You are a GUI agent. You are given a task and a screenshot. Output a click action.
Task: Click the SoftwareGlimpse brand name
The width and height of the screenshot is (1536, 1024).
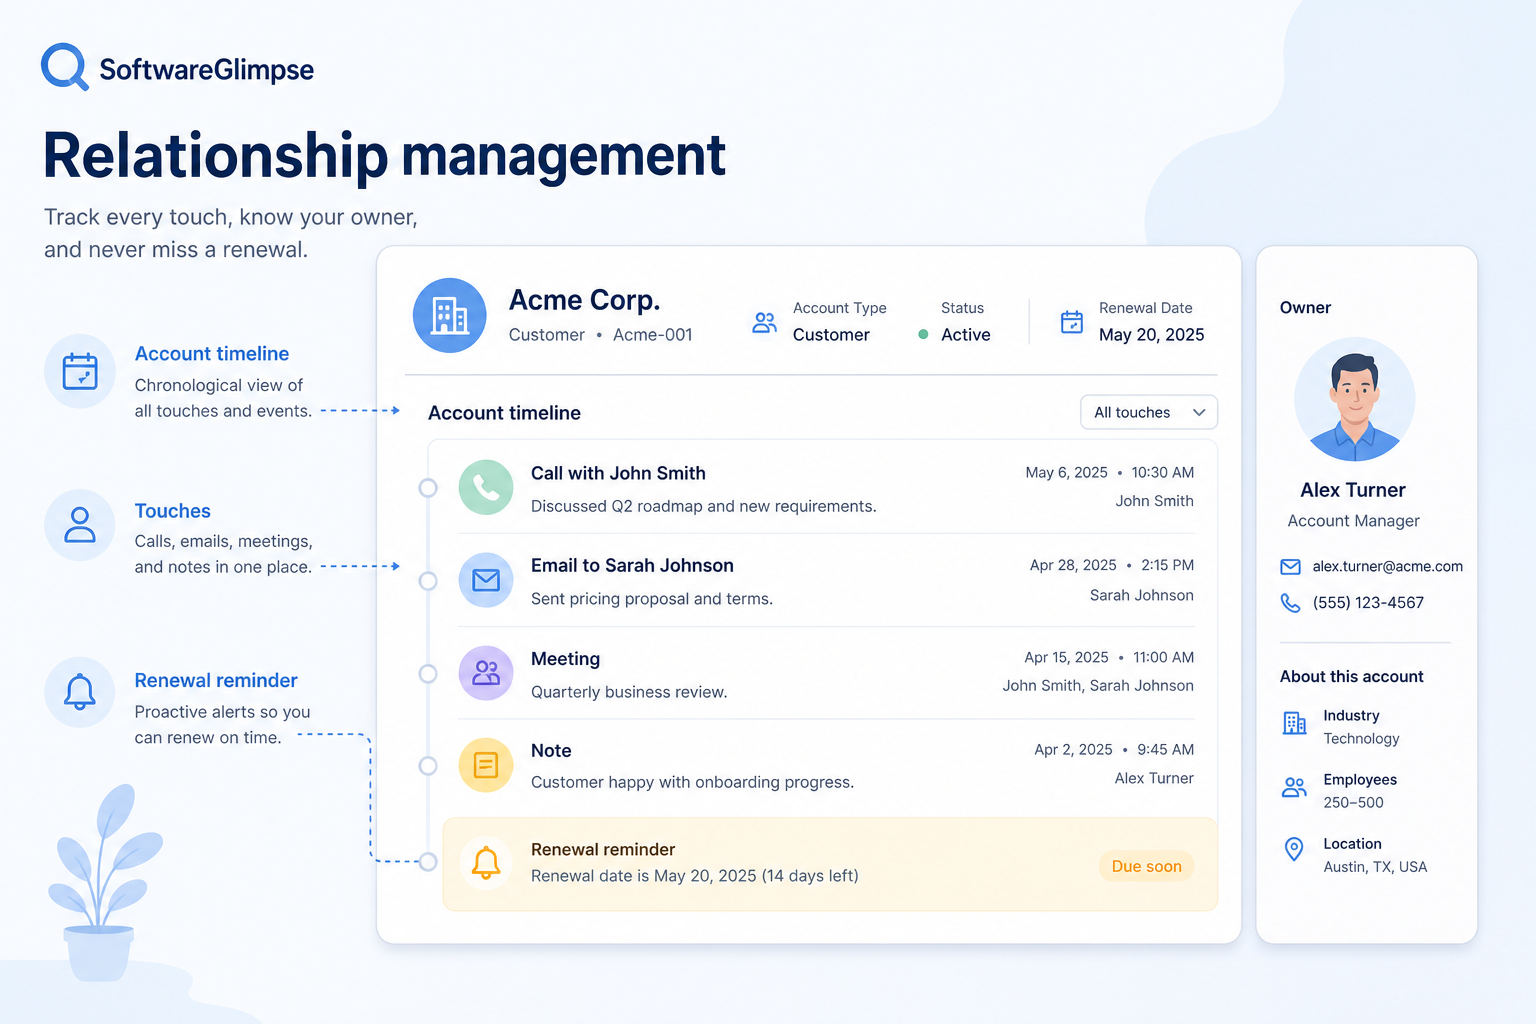pos(206,69)
